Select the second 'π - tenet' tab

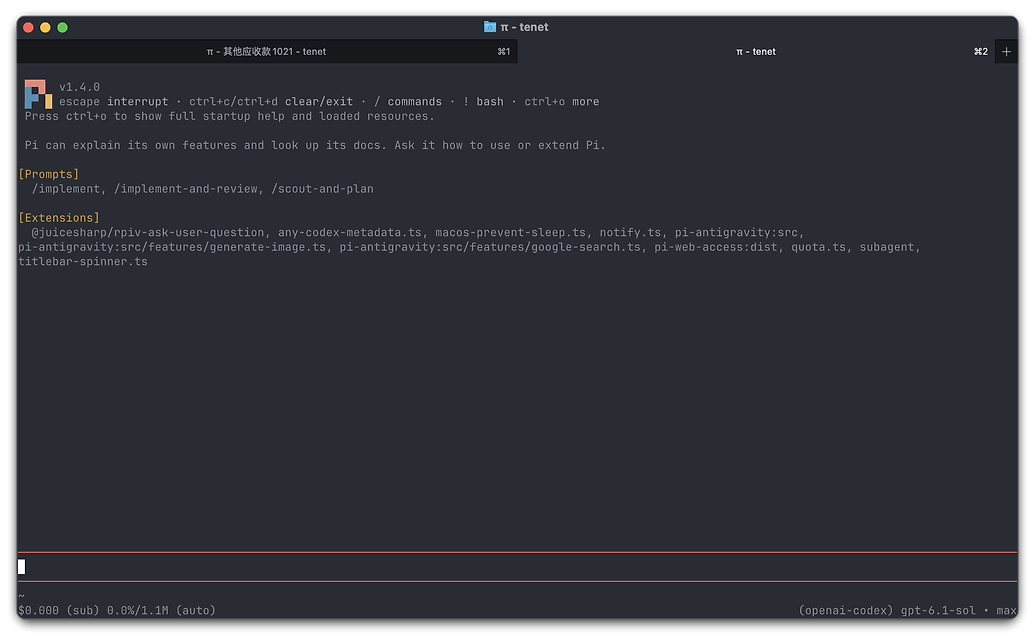pos(756,51)
